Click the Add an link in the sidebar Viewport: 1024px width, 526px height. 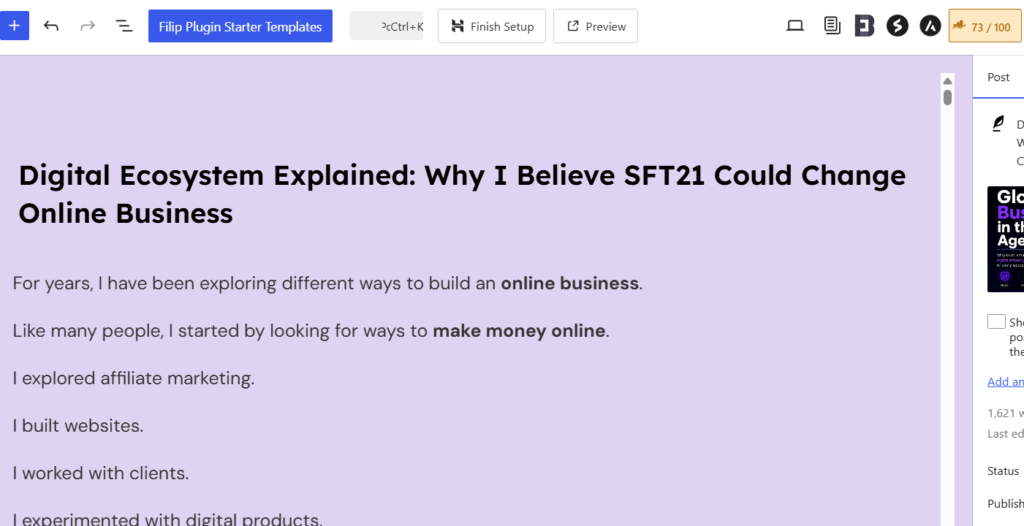point(1006,382)
